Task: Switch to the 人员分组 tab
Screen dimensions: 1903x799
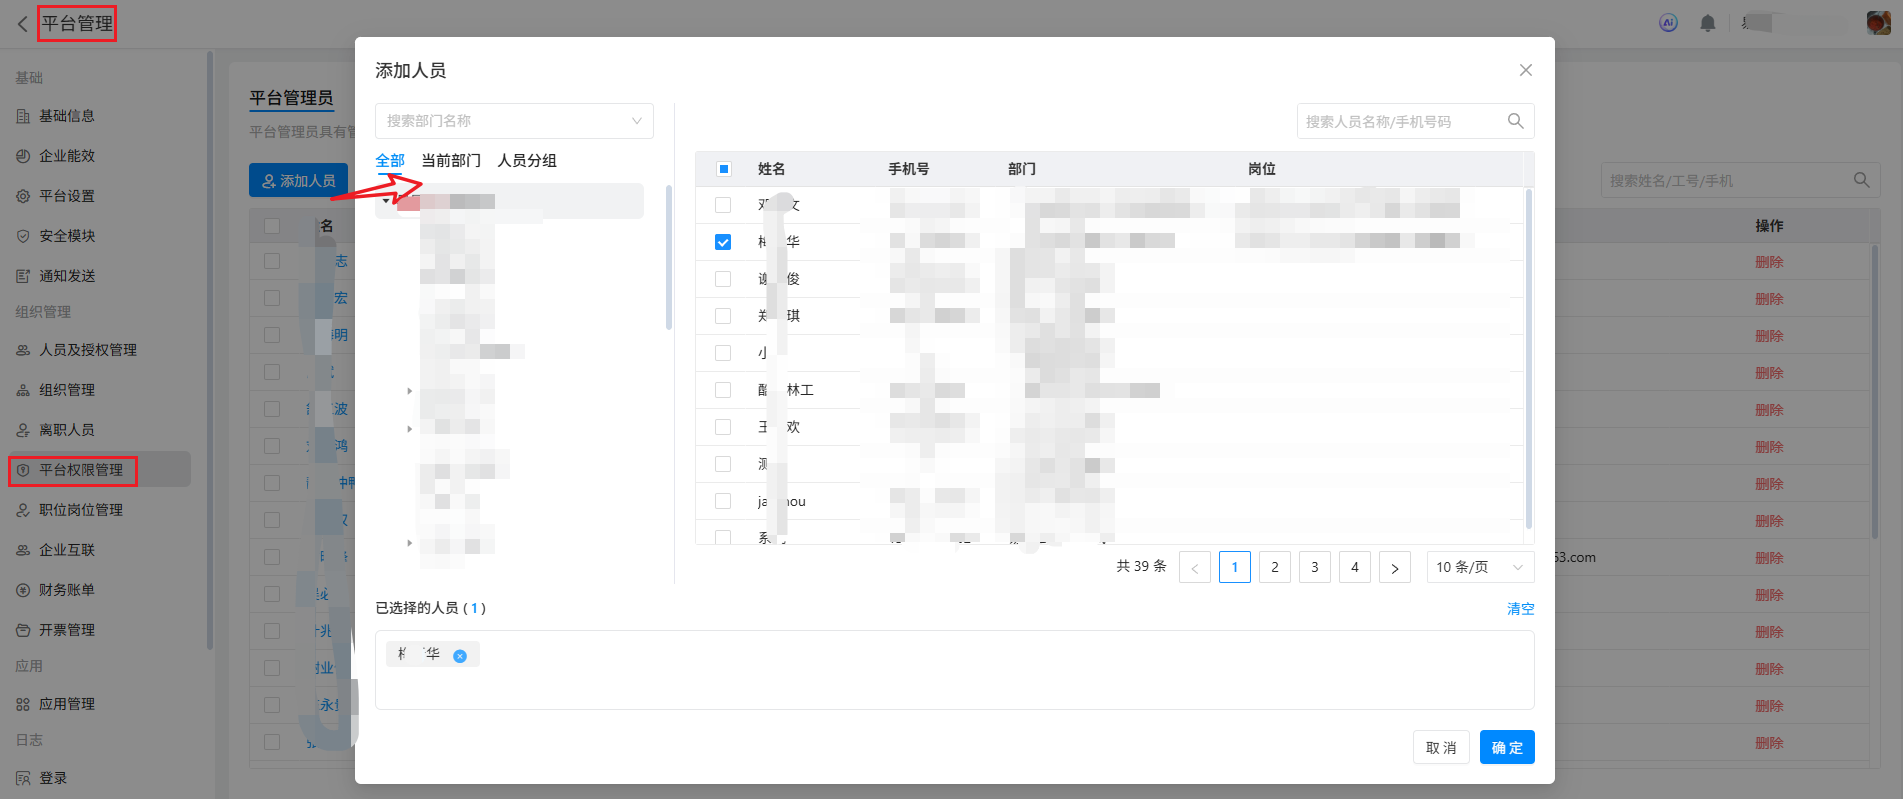Action: tap(527, 161)
